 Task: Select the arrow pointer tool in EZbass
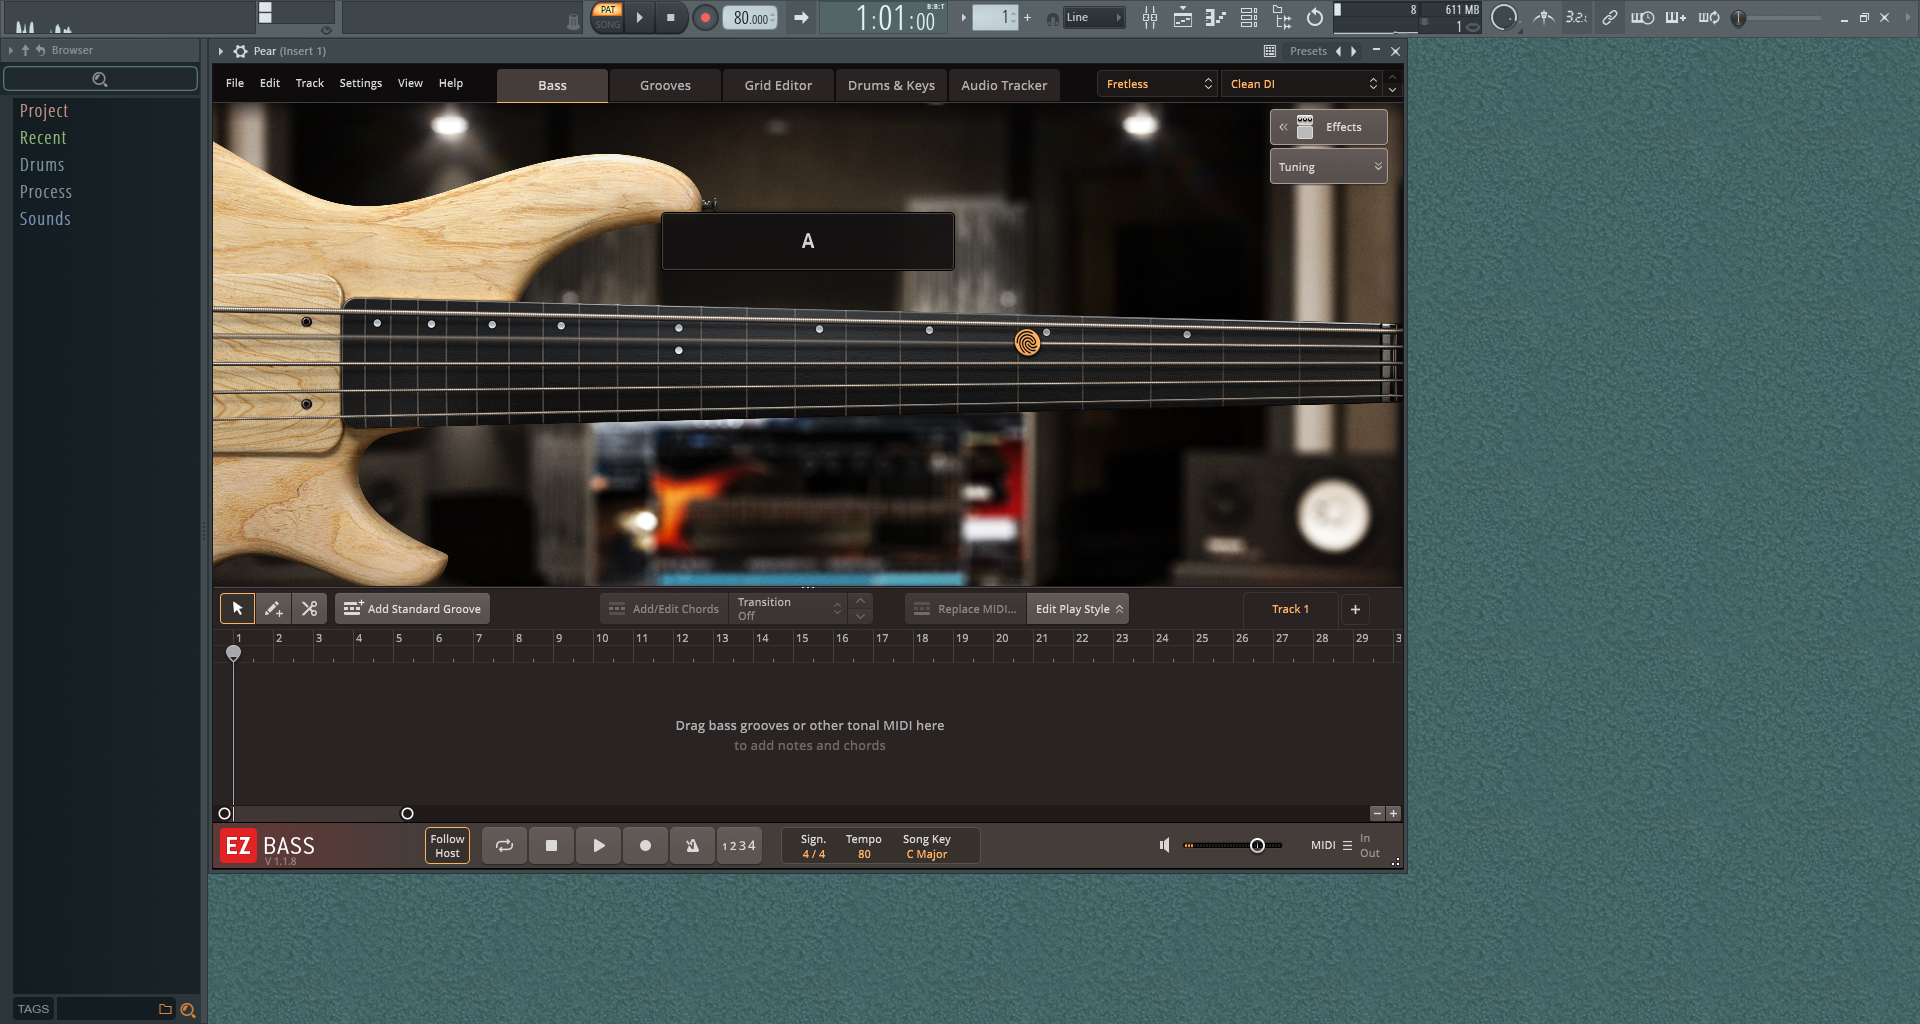coord(237,608)
